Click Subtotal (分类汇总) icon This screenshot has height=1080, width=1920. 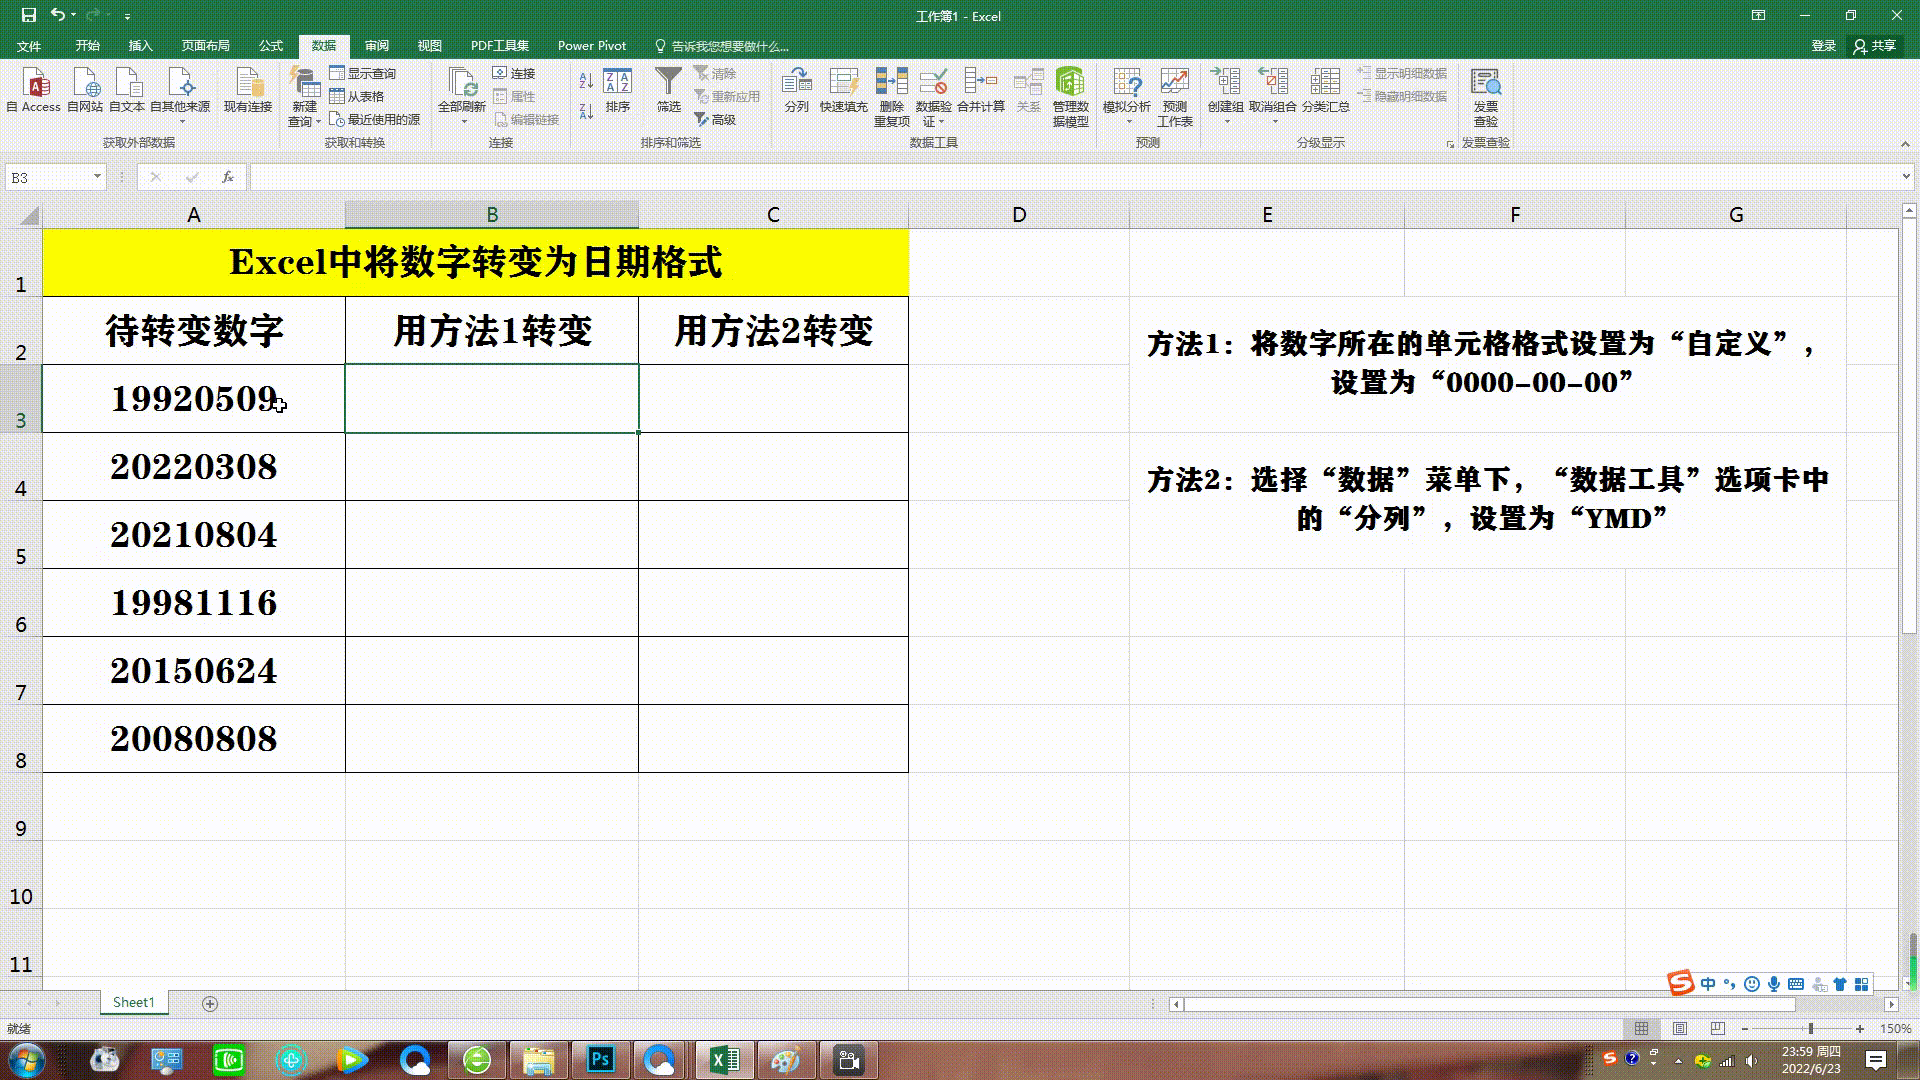pyautogui.click(x=1326, y=90)
